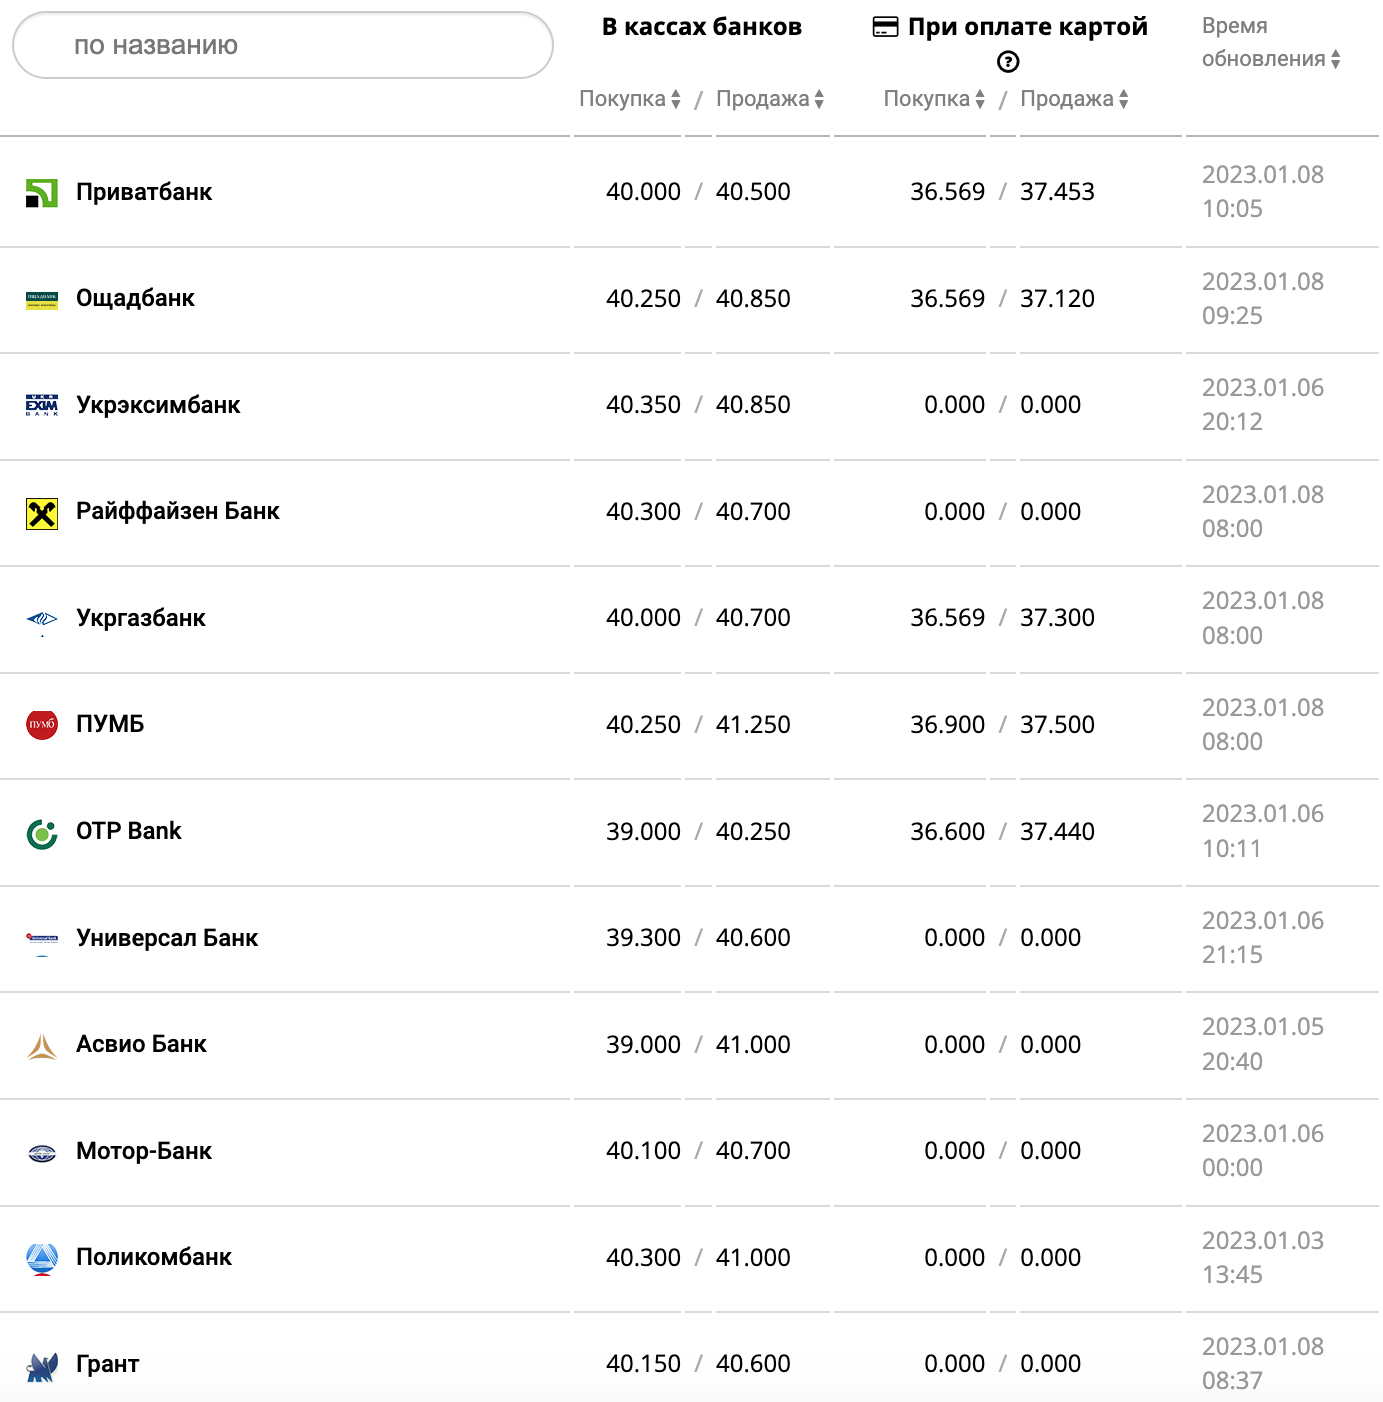Open the Универсал Банк link

click(x=167, y=938)
